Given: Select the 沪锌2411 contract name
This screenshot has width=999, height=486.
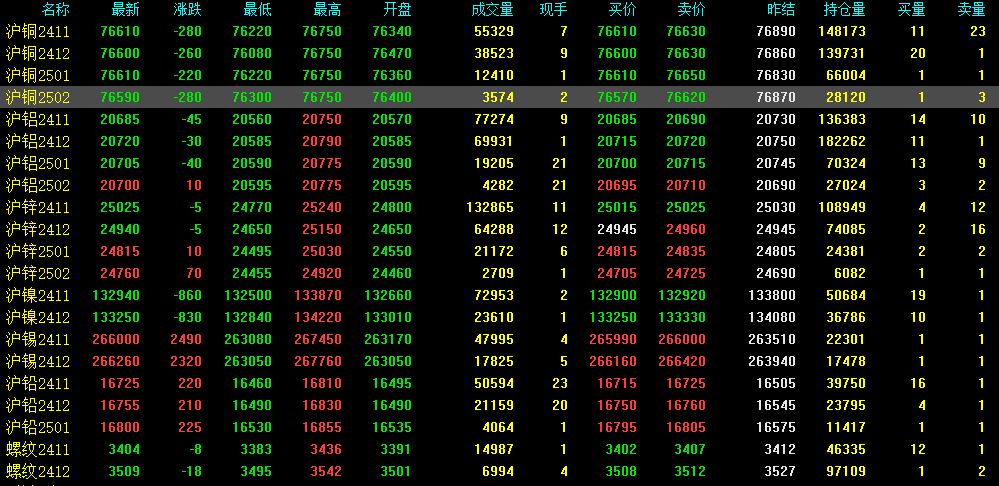Looking at the screenshot, I should (x=38, y=208).
